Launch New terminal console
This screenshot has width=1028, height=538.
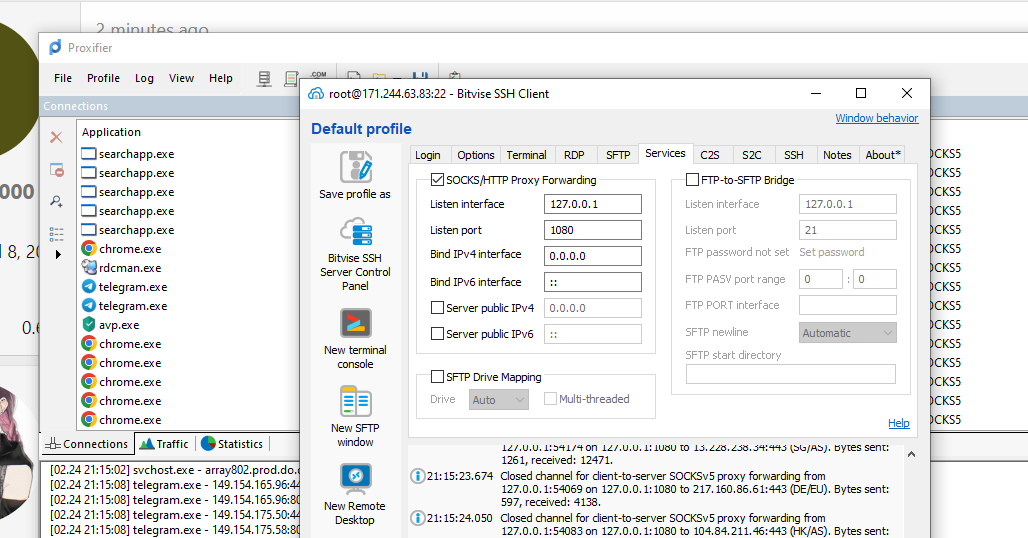coord(355,324)
